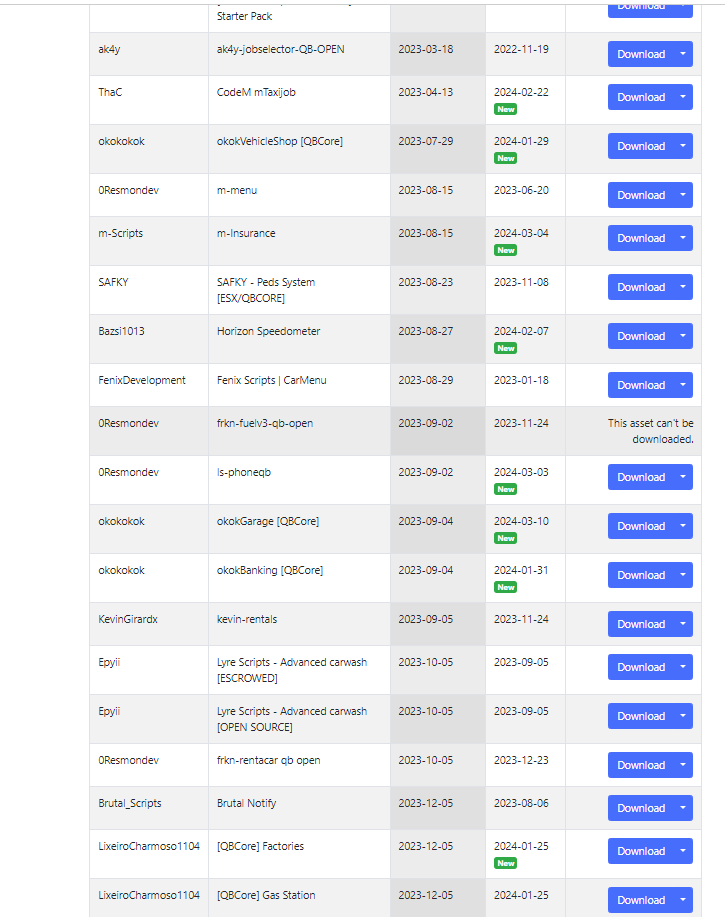Download Lyre Scripts Advanced carwash [ESCROWED]

pos(642,667)
